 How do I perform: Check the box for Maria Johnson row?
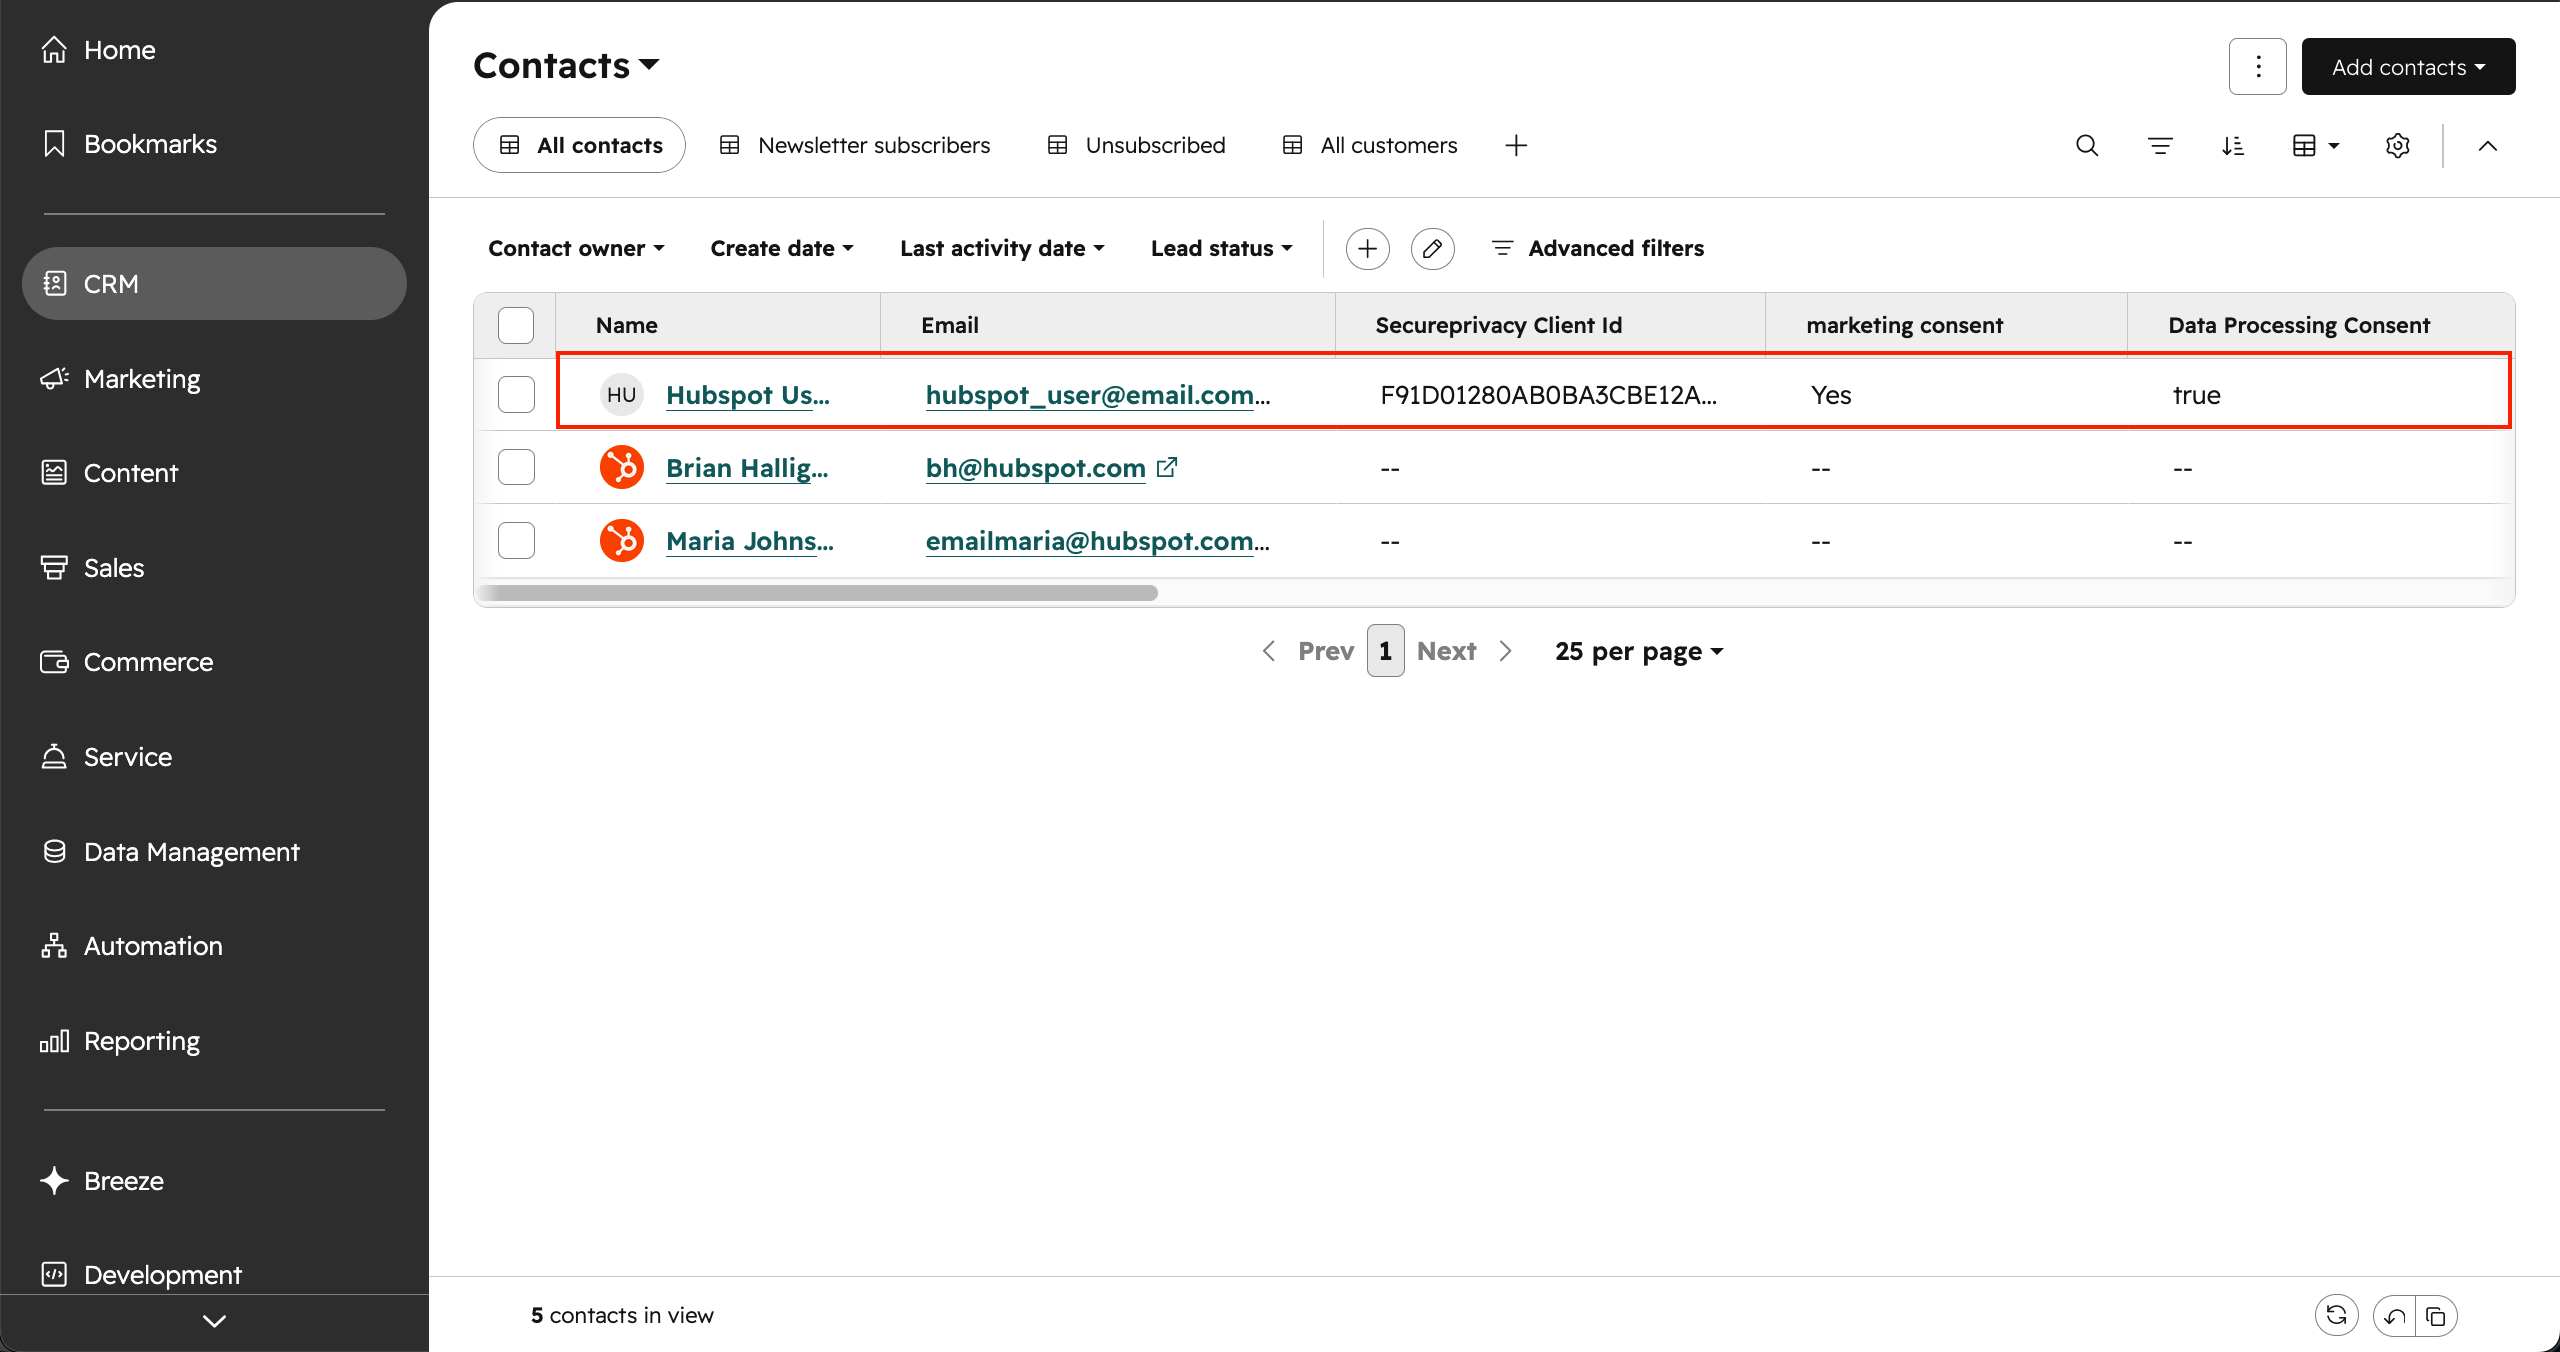click(x=516, y=541)
